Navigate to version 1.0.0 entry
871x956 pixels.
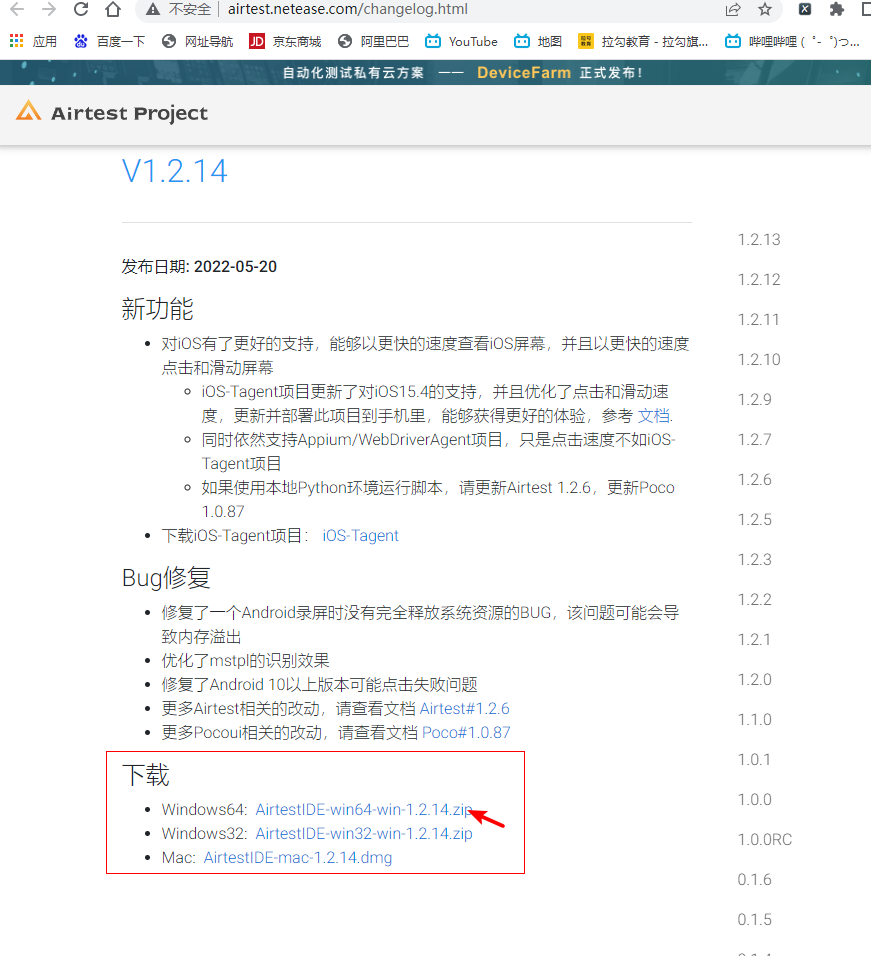click(x=755, y=799)
